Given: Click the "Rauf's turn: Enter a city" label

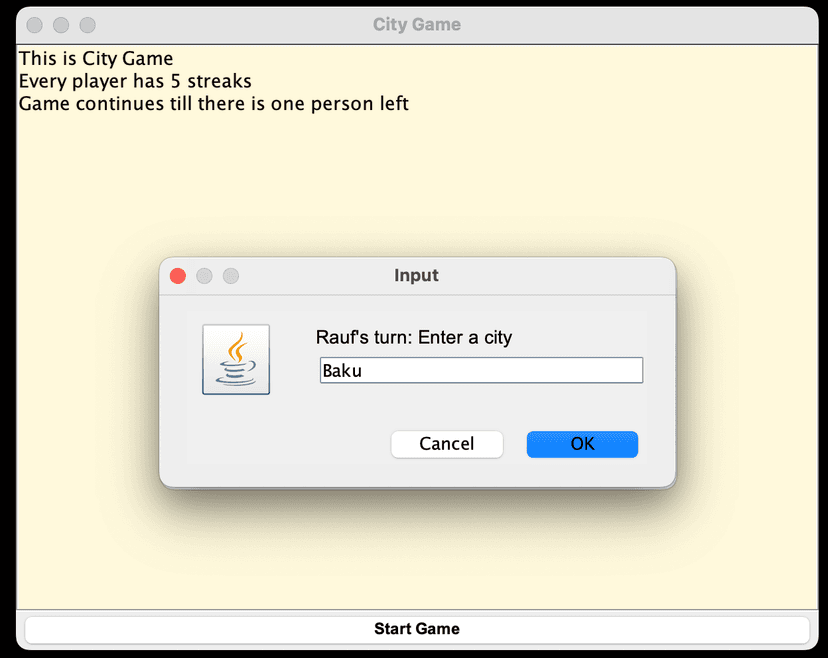Looking at the screenshot, I should pos(414,337).
